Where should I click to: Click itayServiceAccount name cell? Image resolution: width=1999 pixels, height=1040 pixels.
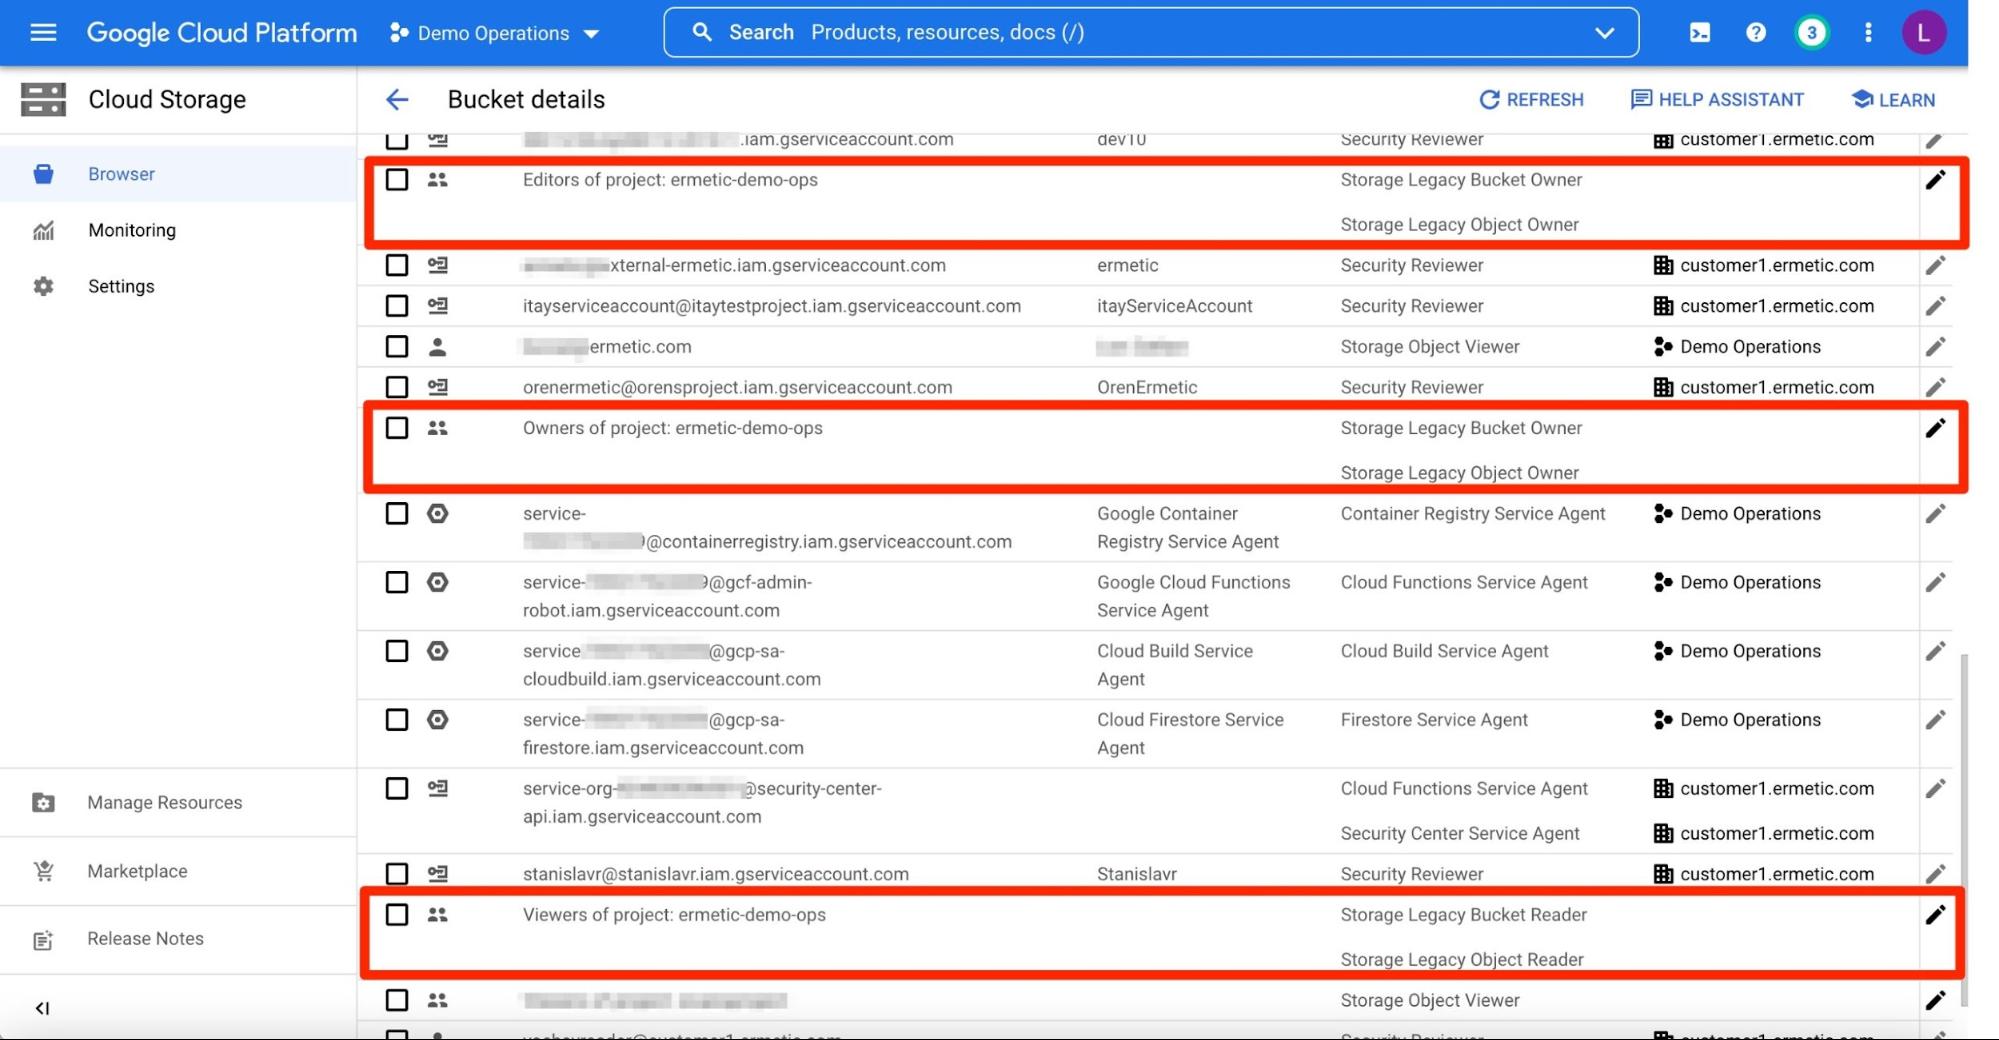1174,306
